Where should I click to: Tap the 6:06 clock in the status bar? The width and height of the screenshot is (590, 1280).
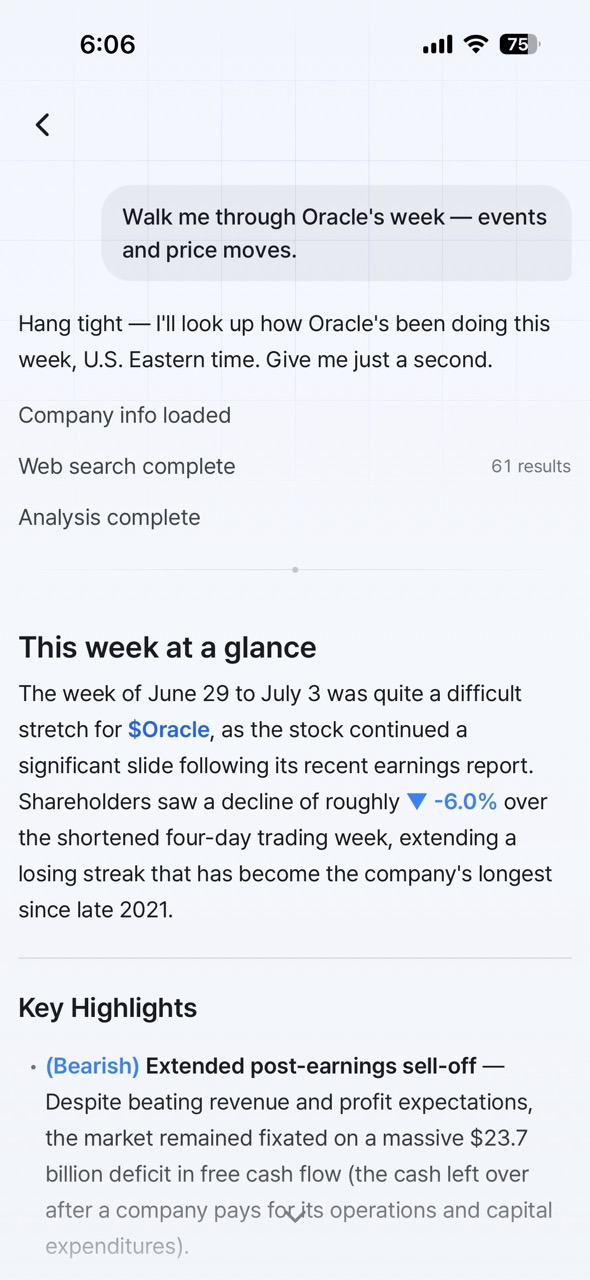coord(107,44)
